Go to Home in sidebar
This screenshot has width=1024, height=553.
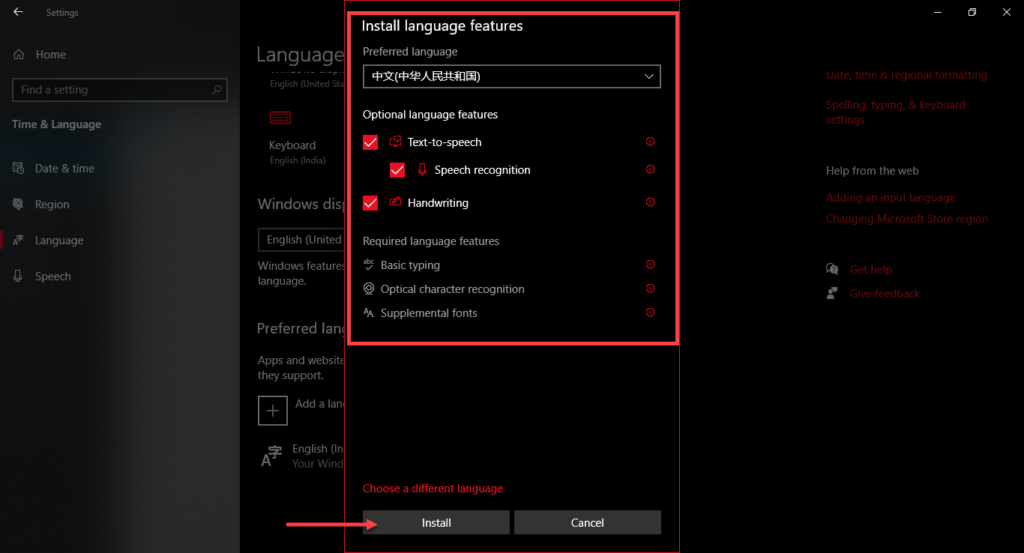(50, 54)
